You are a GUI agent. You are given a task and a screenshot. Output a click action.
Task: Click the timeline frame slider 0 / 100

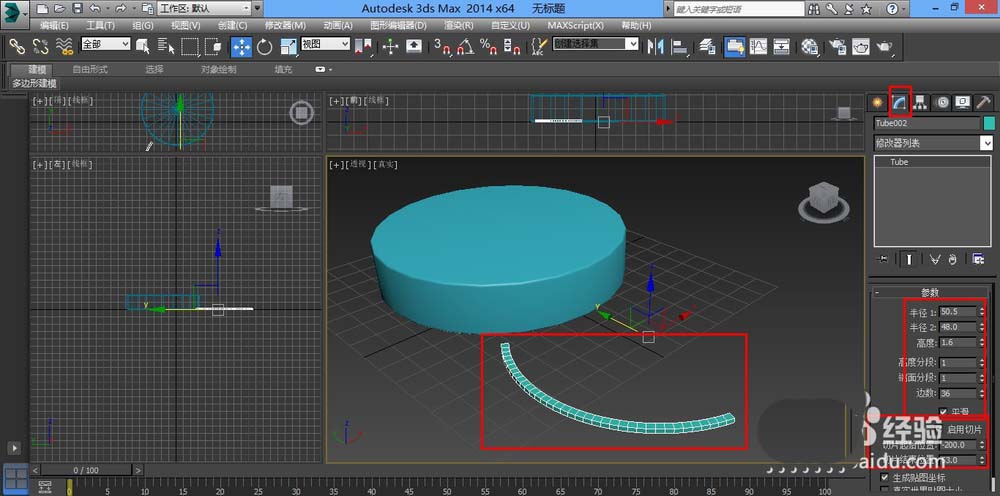tap(86, 470)
